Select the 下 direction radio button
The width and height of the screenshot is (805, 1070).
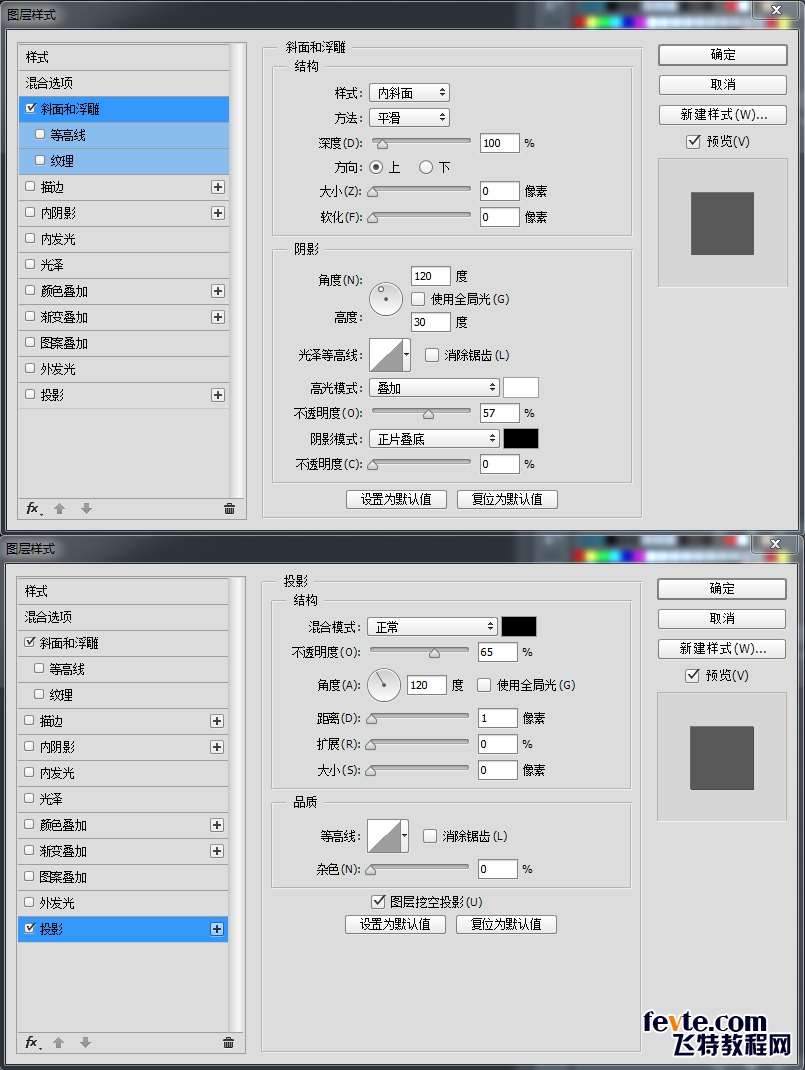(x=426, y=167)
